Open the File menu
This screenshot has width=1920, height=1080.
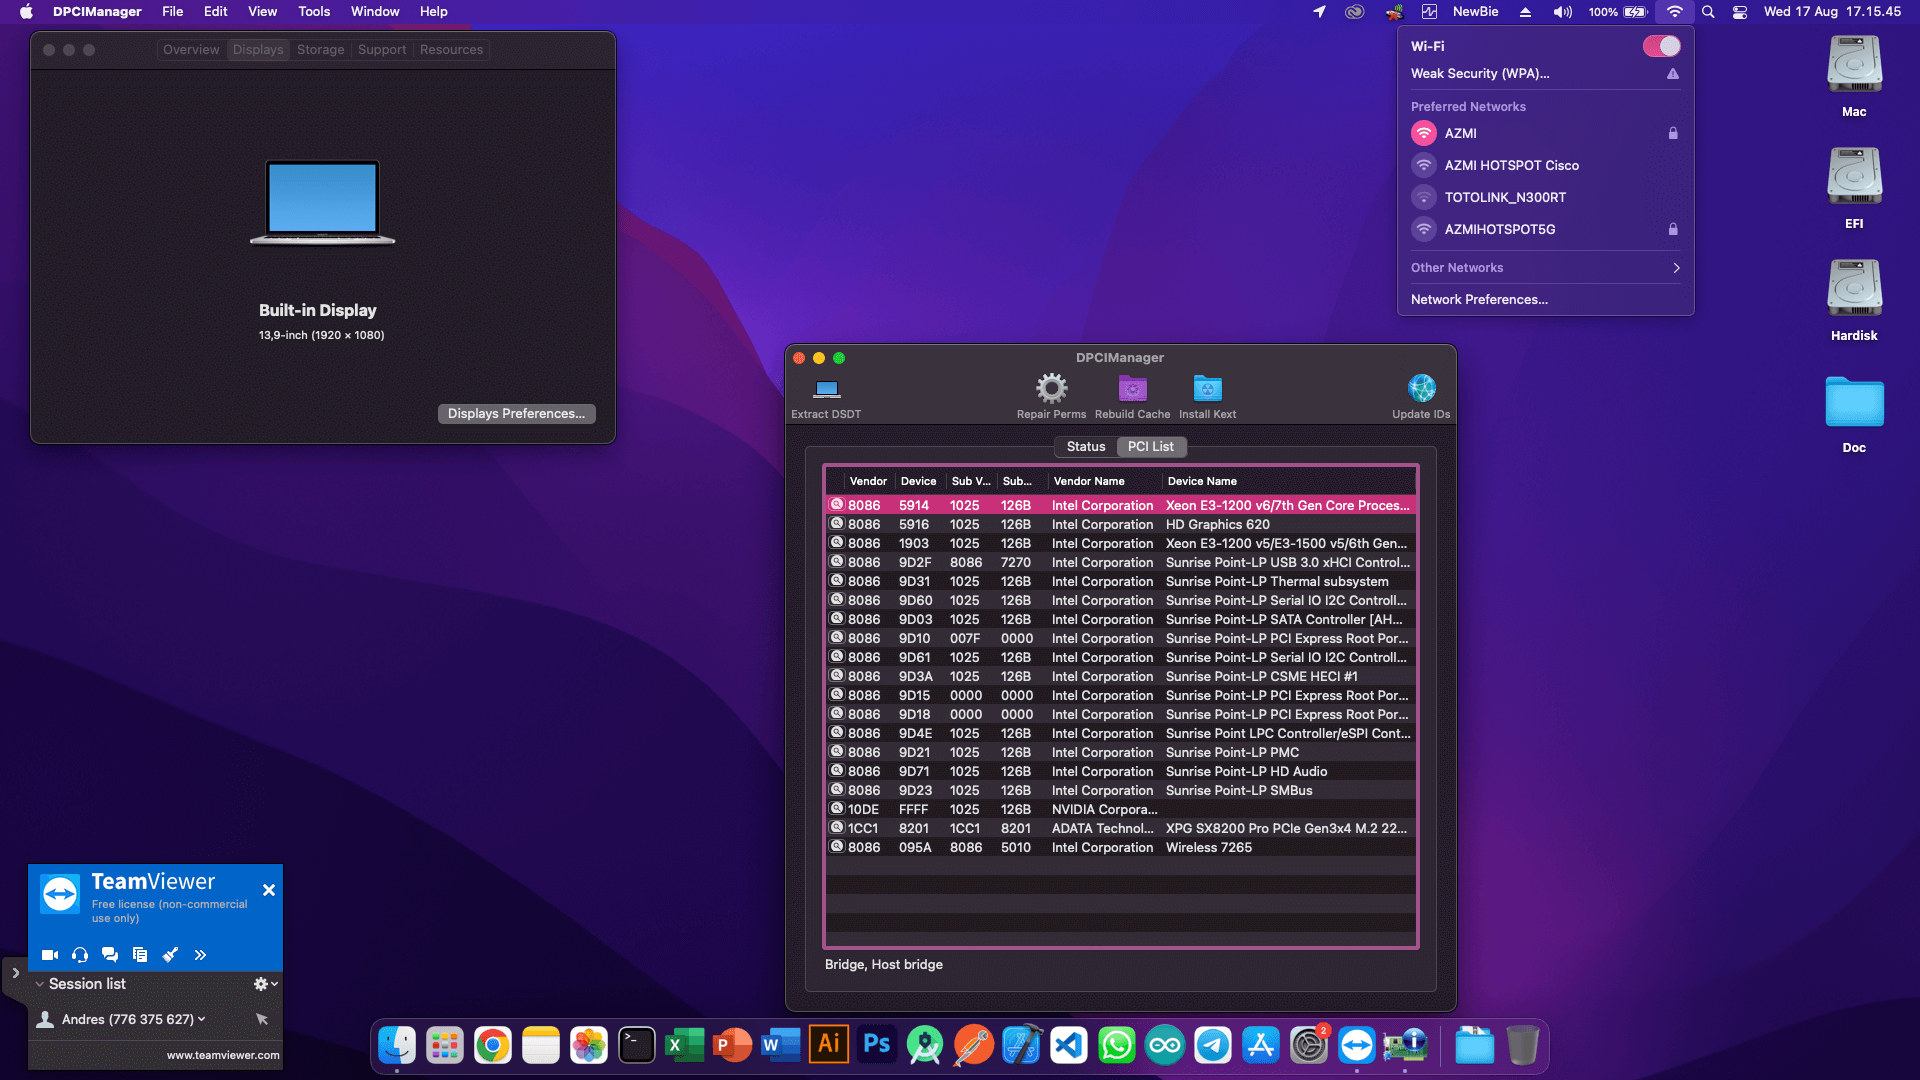[x=173, y=12]
